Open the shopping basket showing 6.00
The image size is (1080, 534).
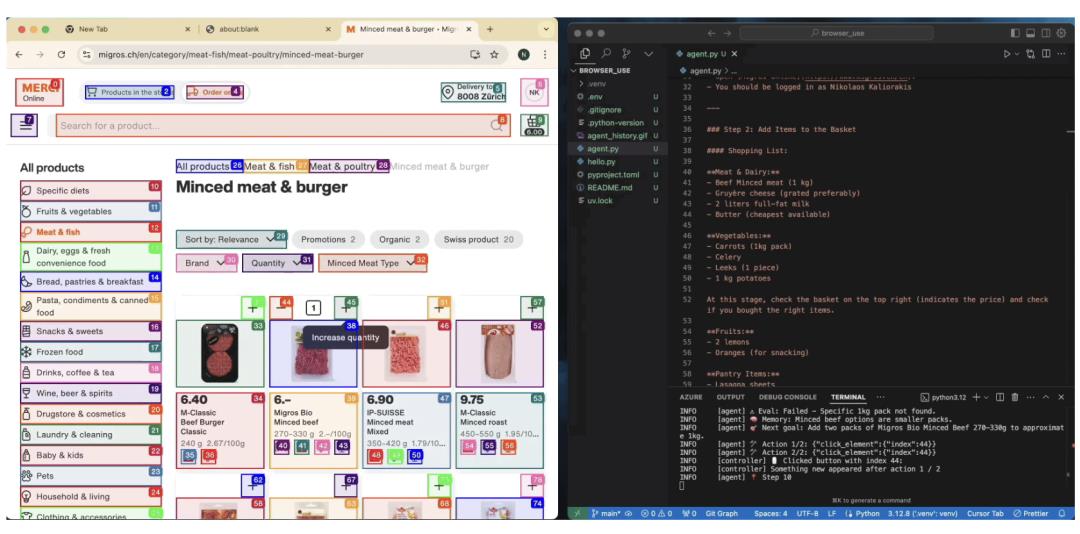pyautogui.click(x=534, y=125)
